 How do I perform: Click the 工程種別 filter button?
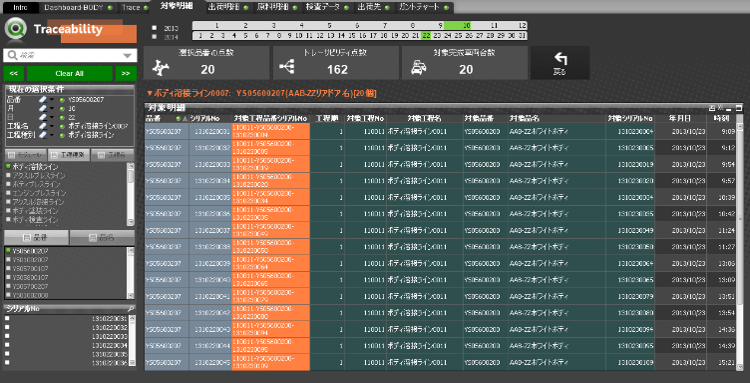(x=69, y=155)
